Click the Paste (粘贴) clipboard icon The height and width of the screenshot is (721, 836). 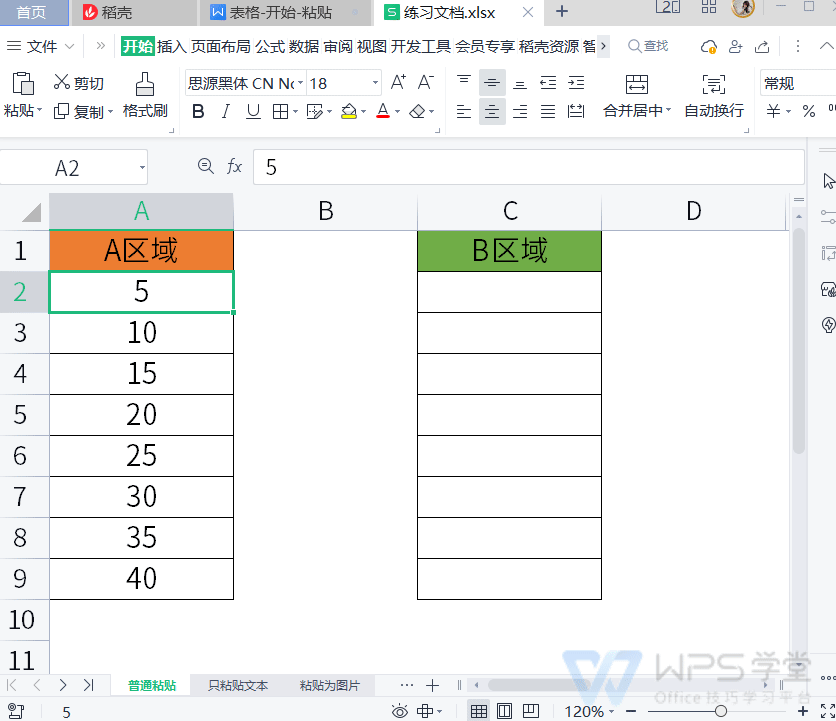(x=22, y=84)
